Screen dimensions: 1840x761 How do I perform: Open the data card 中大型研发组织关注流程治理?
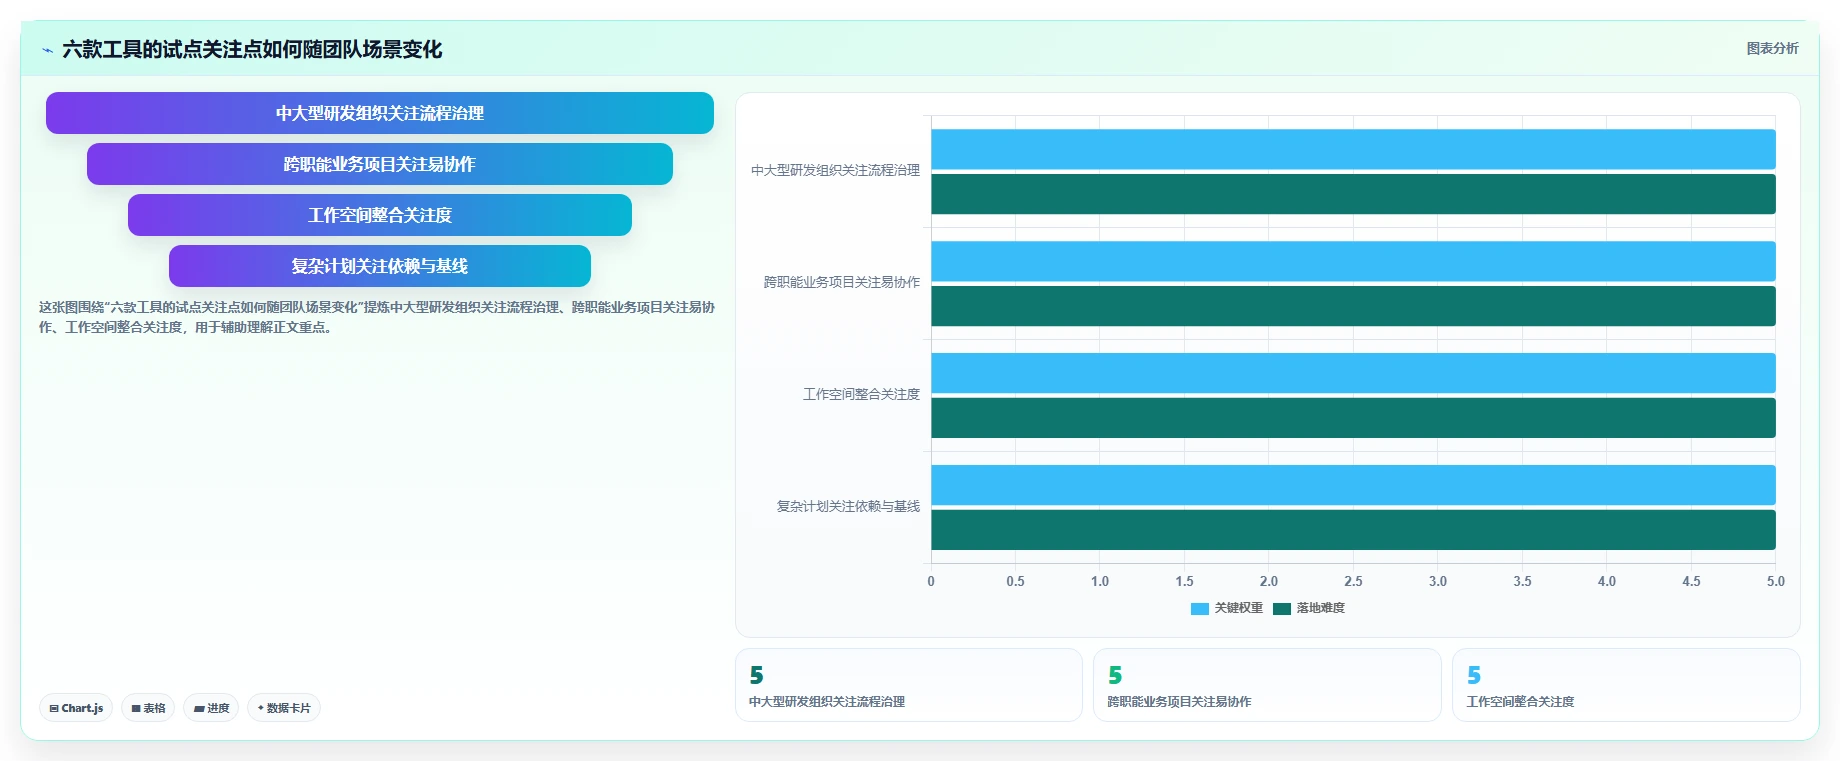pyautogui.click(x=909, y=685)
